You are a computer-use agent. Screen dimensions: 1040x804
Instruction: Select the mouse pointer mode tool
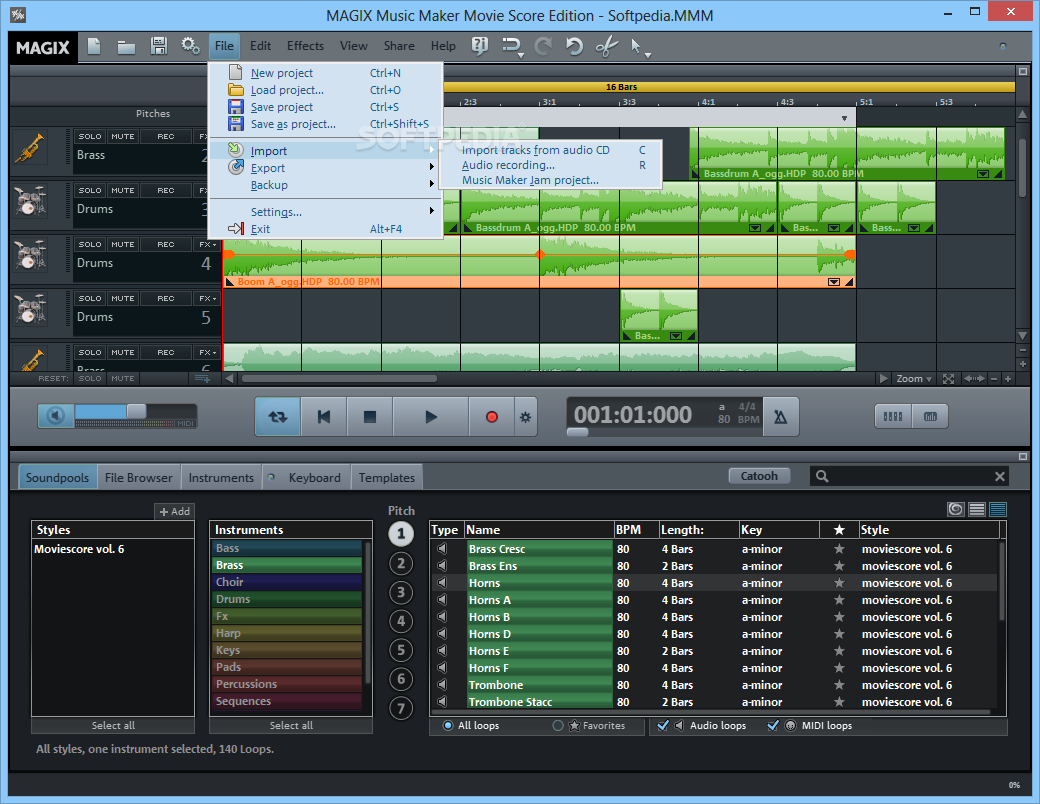(636, 46)
